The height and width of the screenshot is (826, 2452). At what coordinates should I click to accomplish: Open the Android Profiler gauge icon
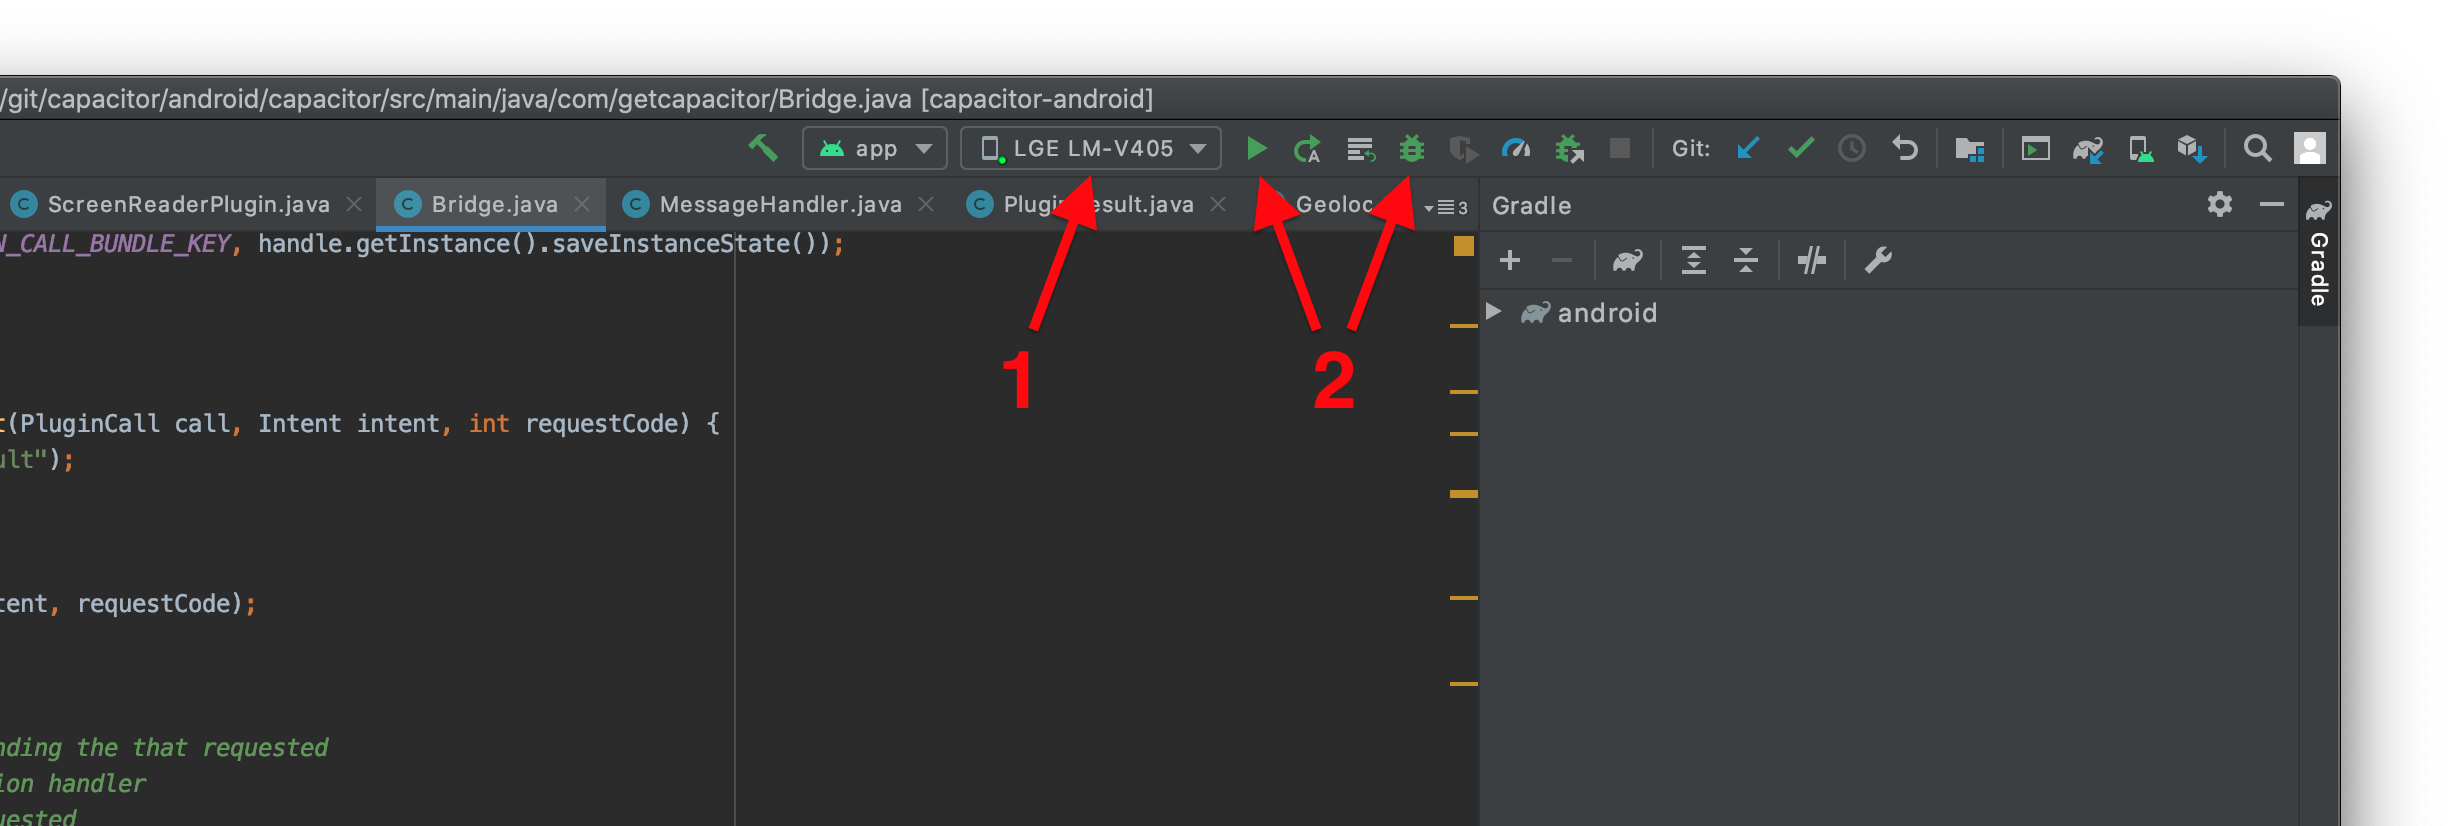tap(1515, 149)
